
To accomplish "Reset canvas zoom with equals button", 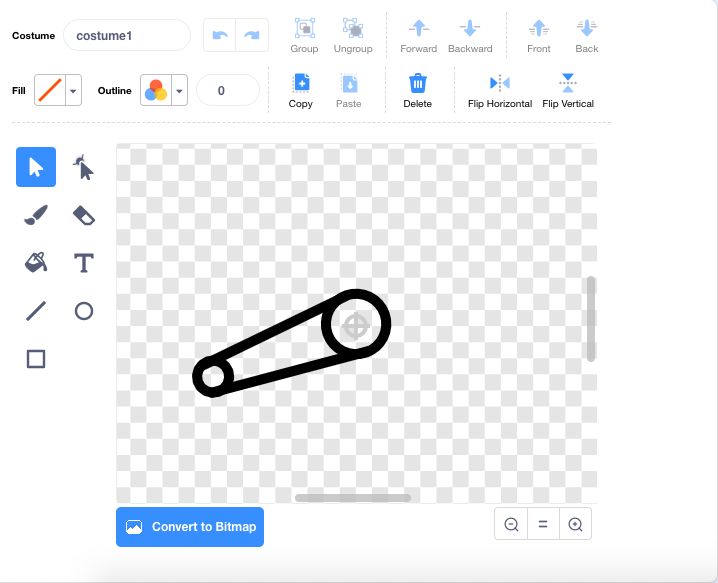I will (543, 524).
